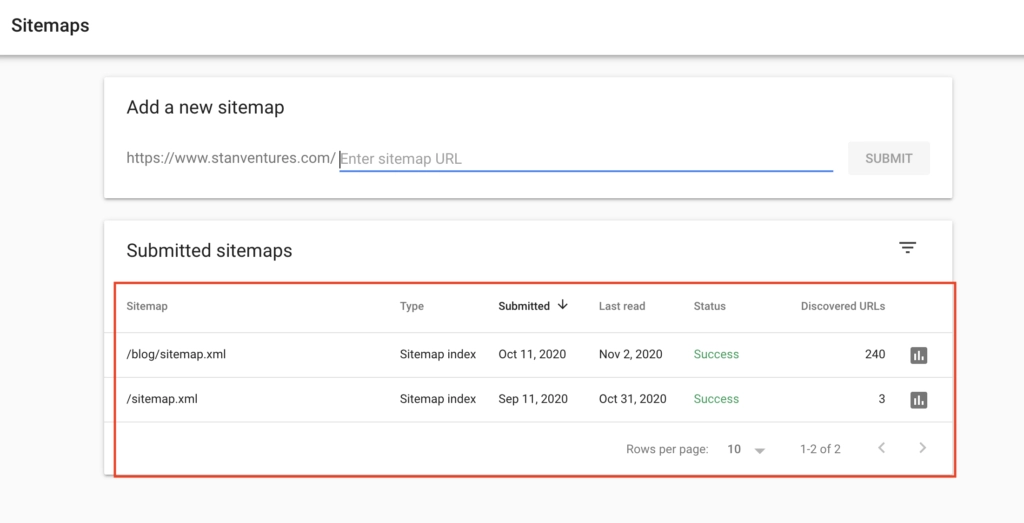Open the /blog/sitemap.xml sitemap entry
This screenshot has height=523, width=1024.
tap(176, 354)
